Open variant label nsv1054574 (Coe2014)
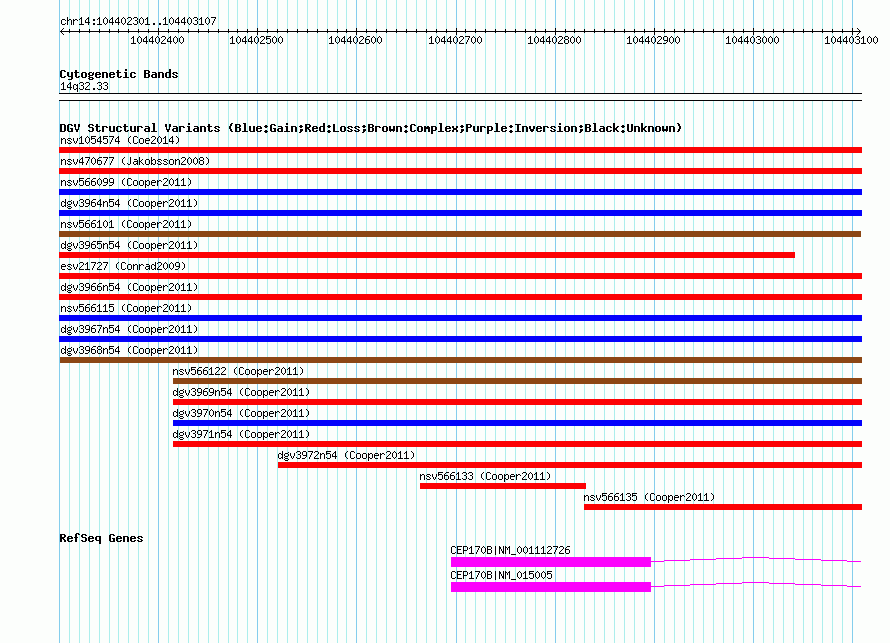The width and height of the screenshot is (890, 643). pyautogui.click(x=120, y=140)
